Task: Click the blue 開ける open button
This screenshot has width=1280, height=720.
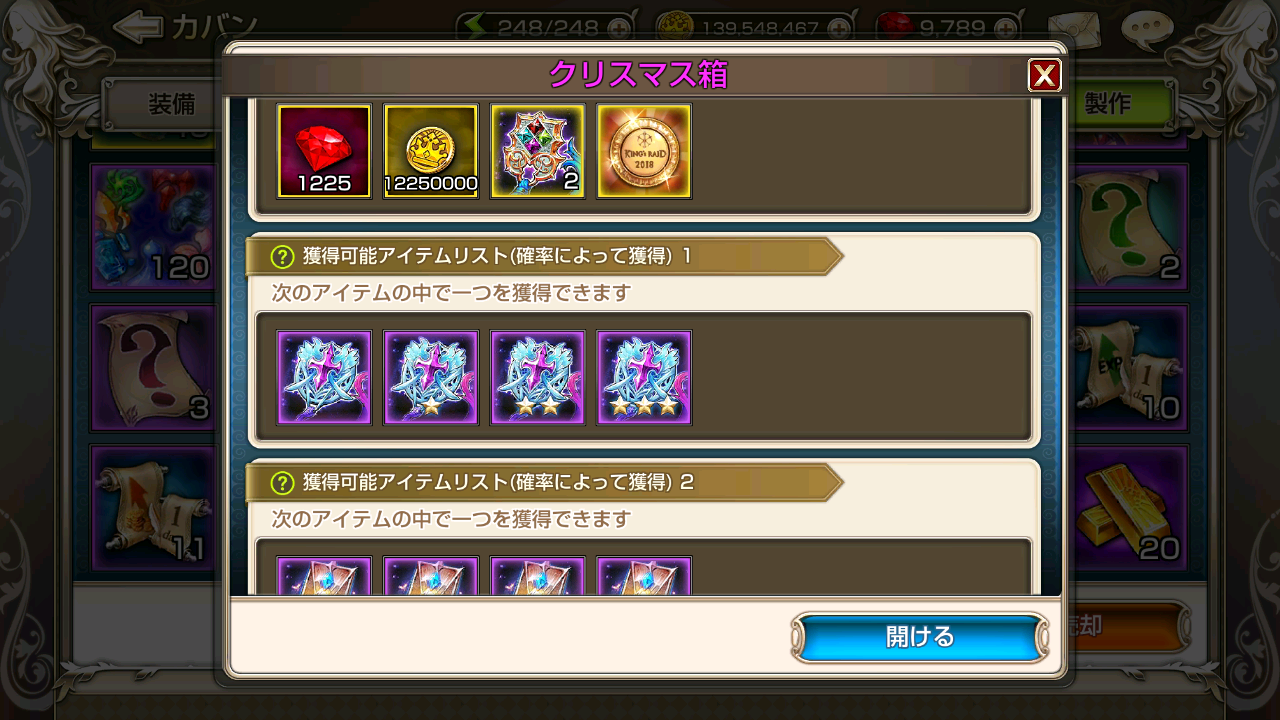Action: [x=920, y=637]
